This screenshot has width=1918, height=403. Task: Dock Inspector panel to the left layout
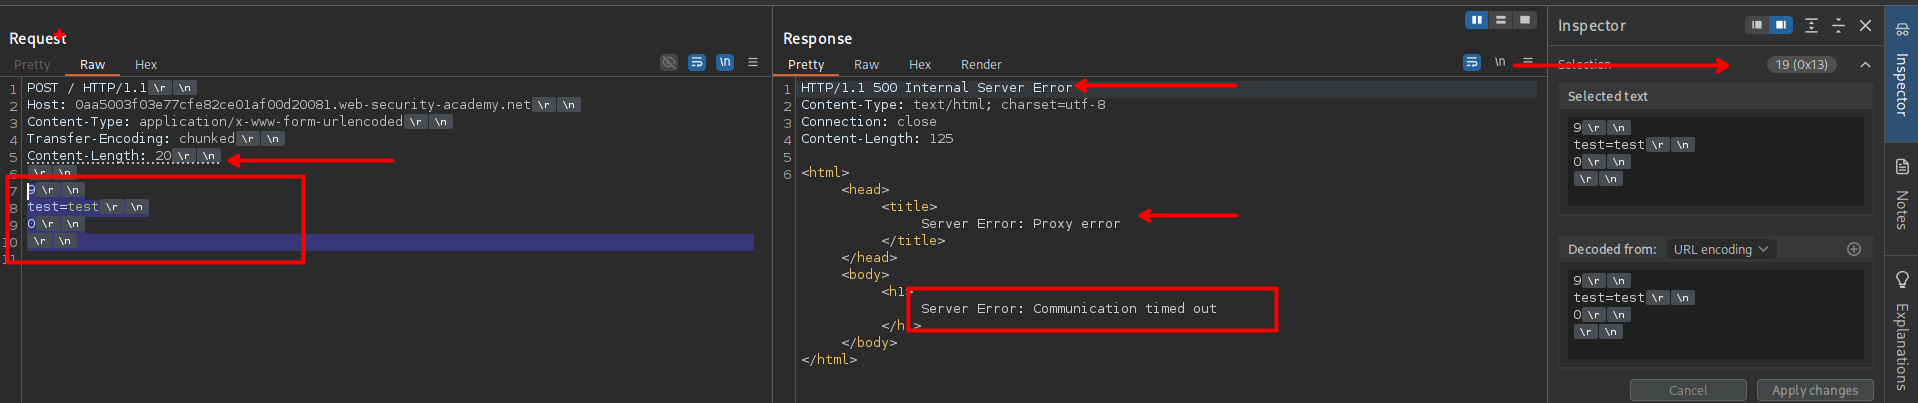pos(1756,26)
